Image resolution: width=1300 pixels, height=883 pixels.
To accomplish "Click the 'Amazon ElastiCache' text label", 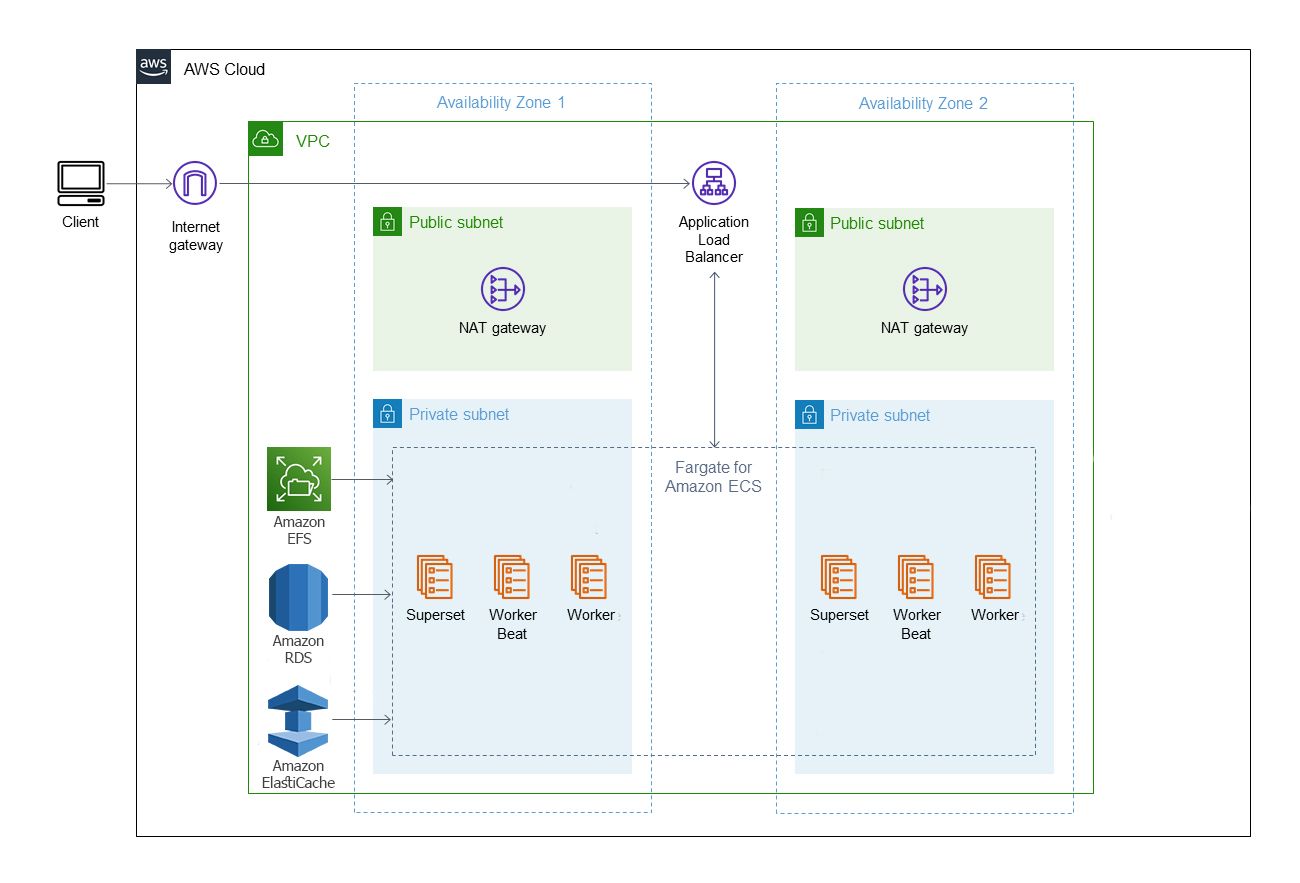I will coord(298,774).
